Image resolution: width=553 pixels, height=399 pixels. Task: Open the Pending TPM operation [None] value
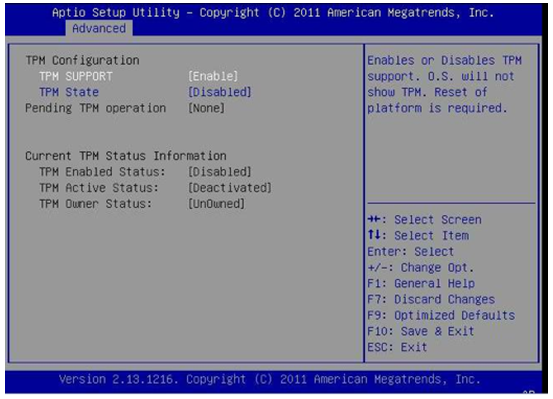tap(206, 108)
